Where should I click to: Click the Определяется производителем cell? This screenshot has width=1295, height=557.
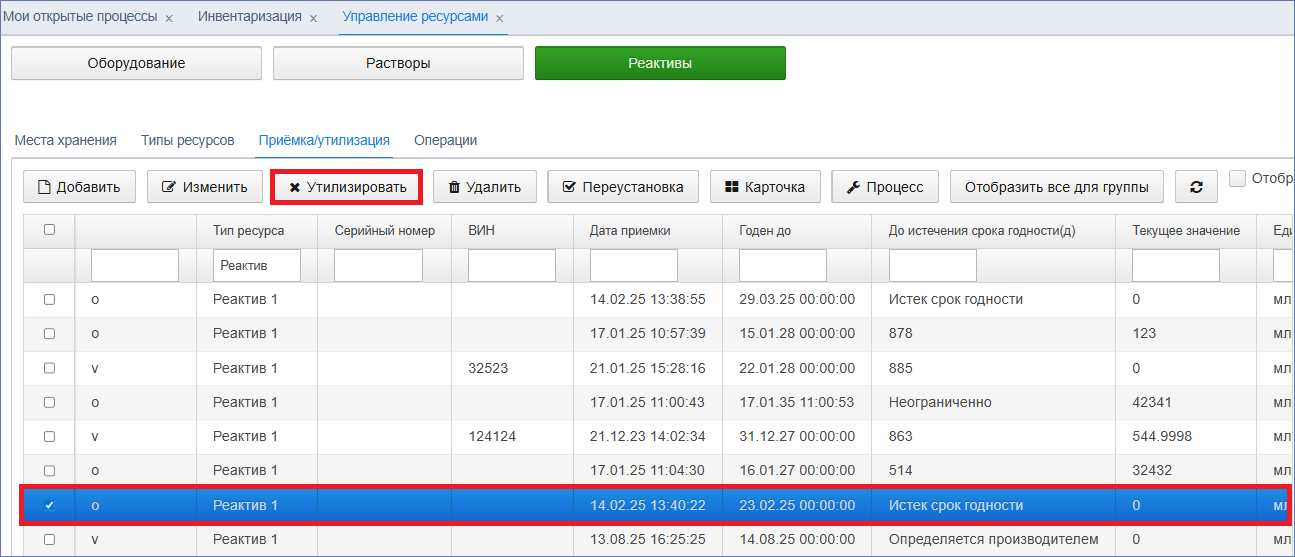coord(994,539)
